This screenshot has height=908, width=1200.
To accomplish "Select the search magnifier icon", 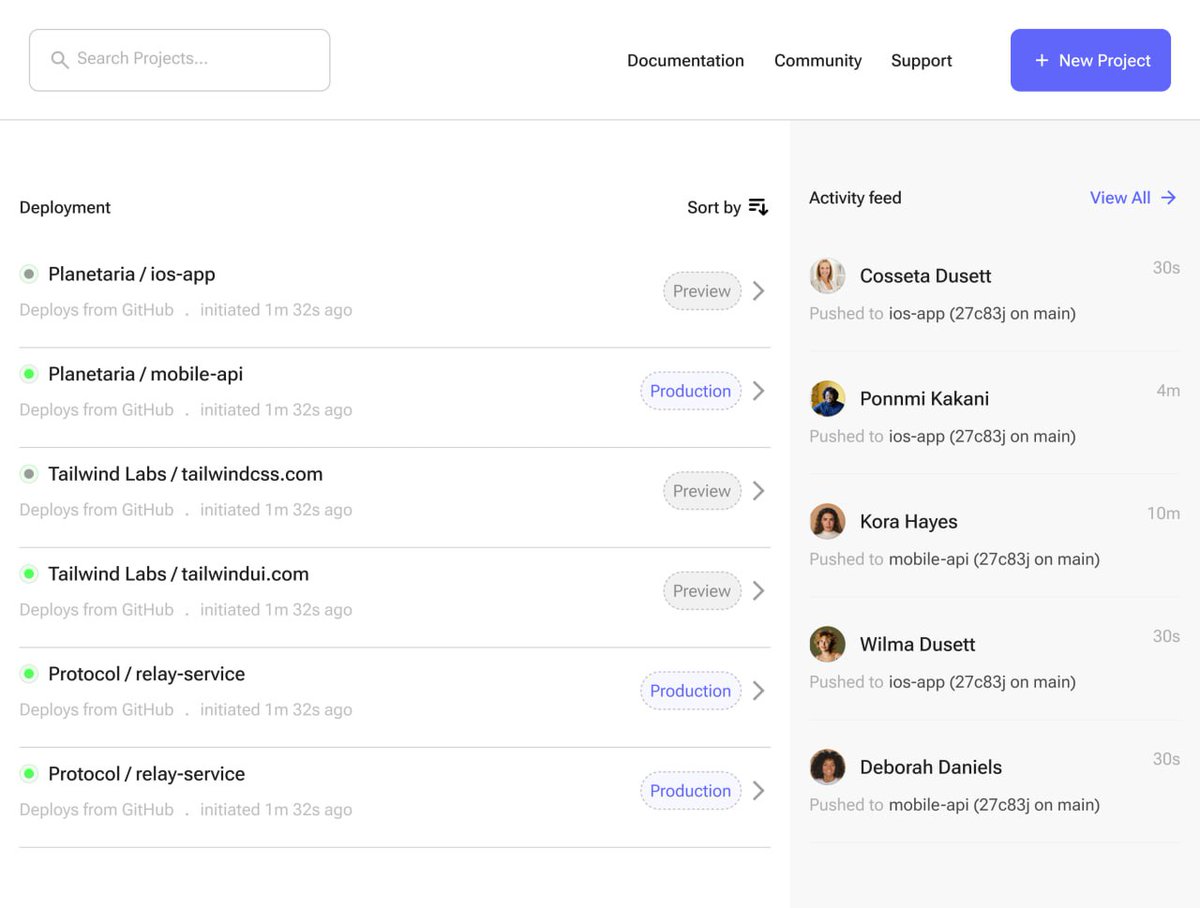I will pos(60,60).
